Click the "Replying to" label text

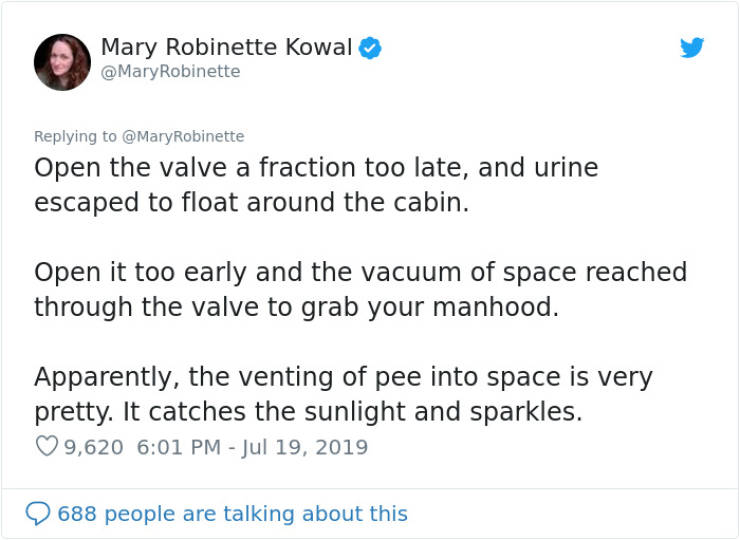[75, 136]
